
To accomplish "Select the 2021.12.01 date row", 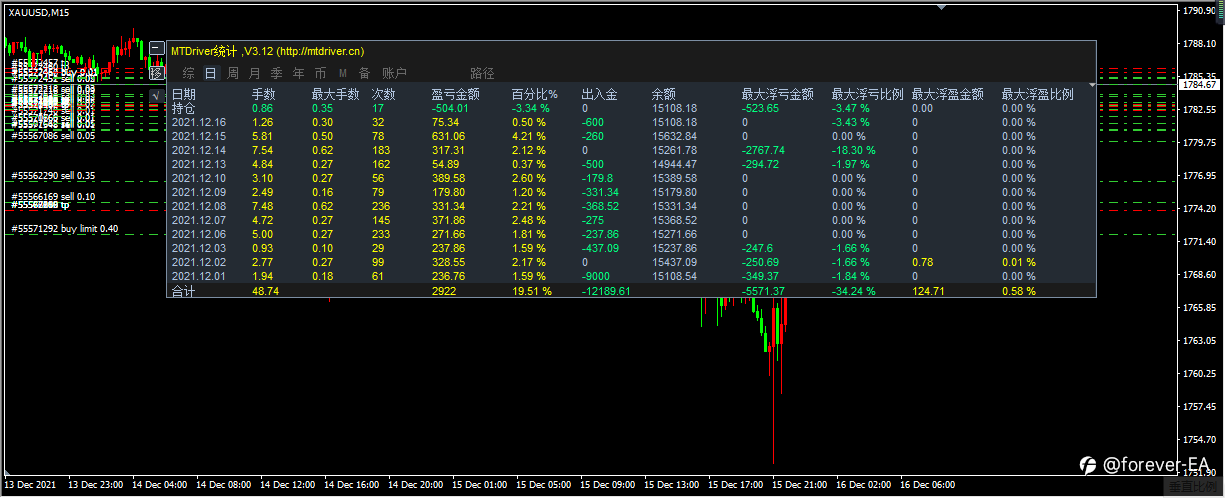I will 199,276.
